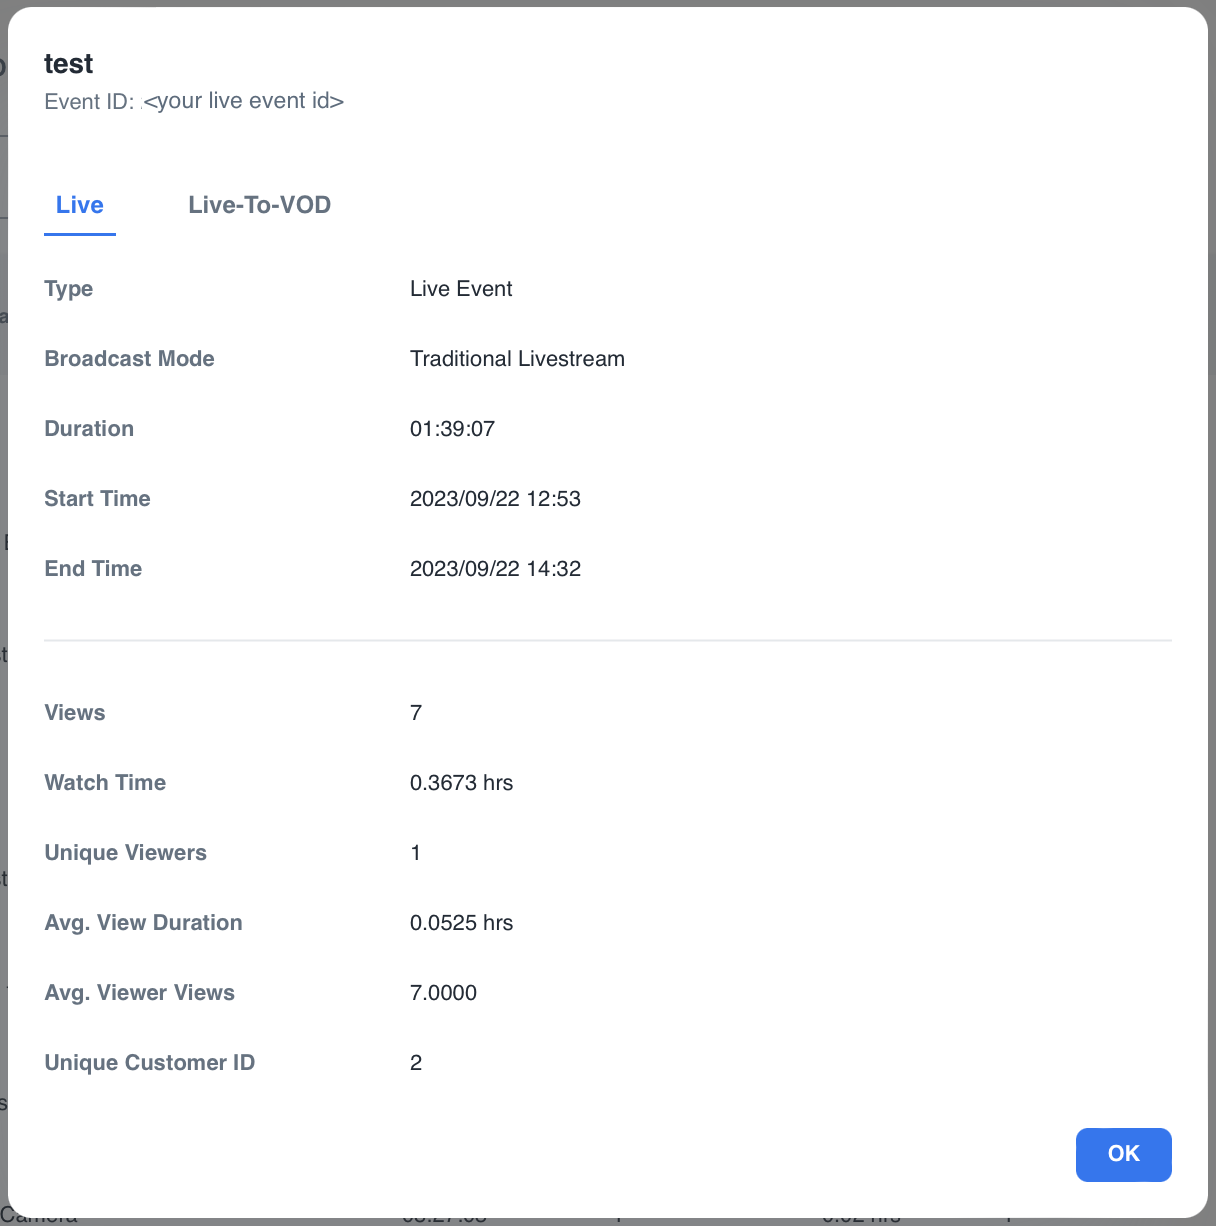Click the end time 2023/09/22 14:32
Screen dimensions: 1216x1226
coord(495,569)
